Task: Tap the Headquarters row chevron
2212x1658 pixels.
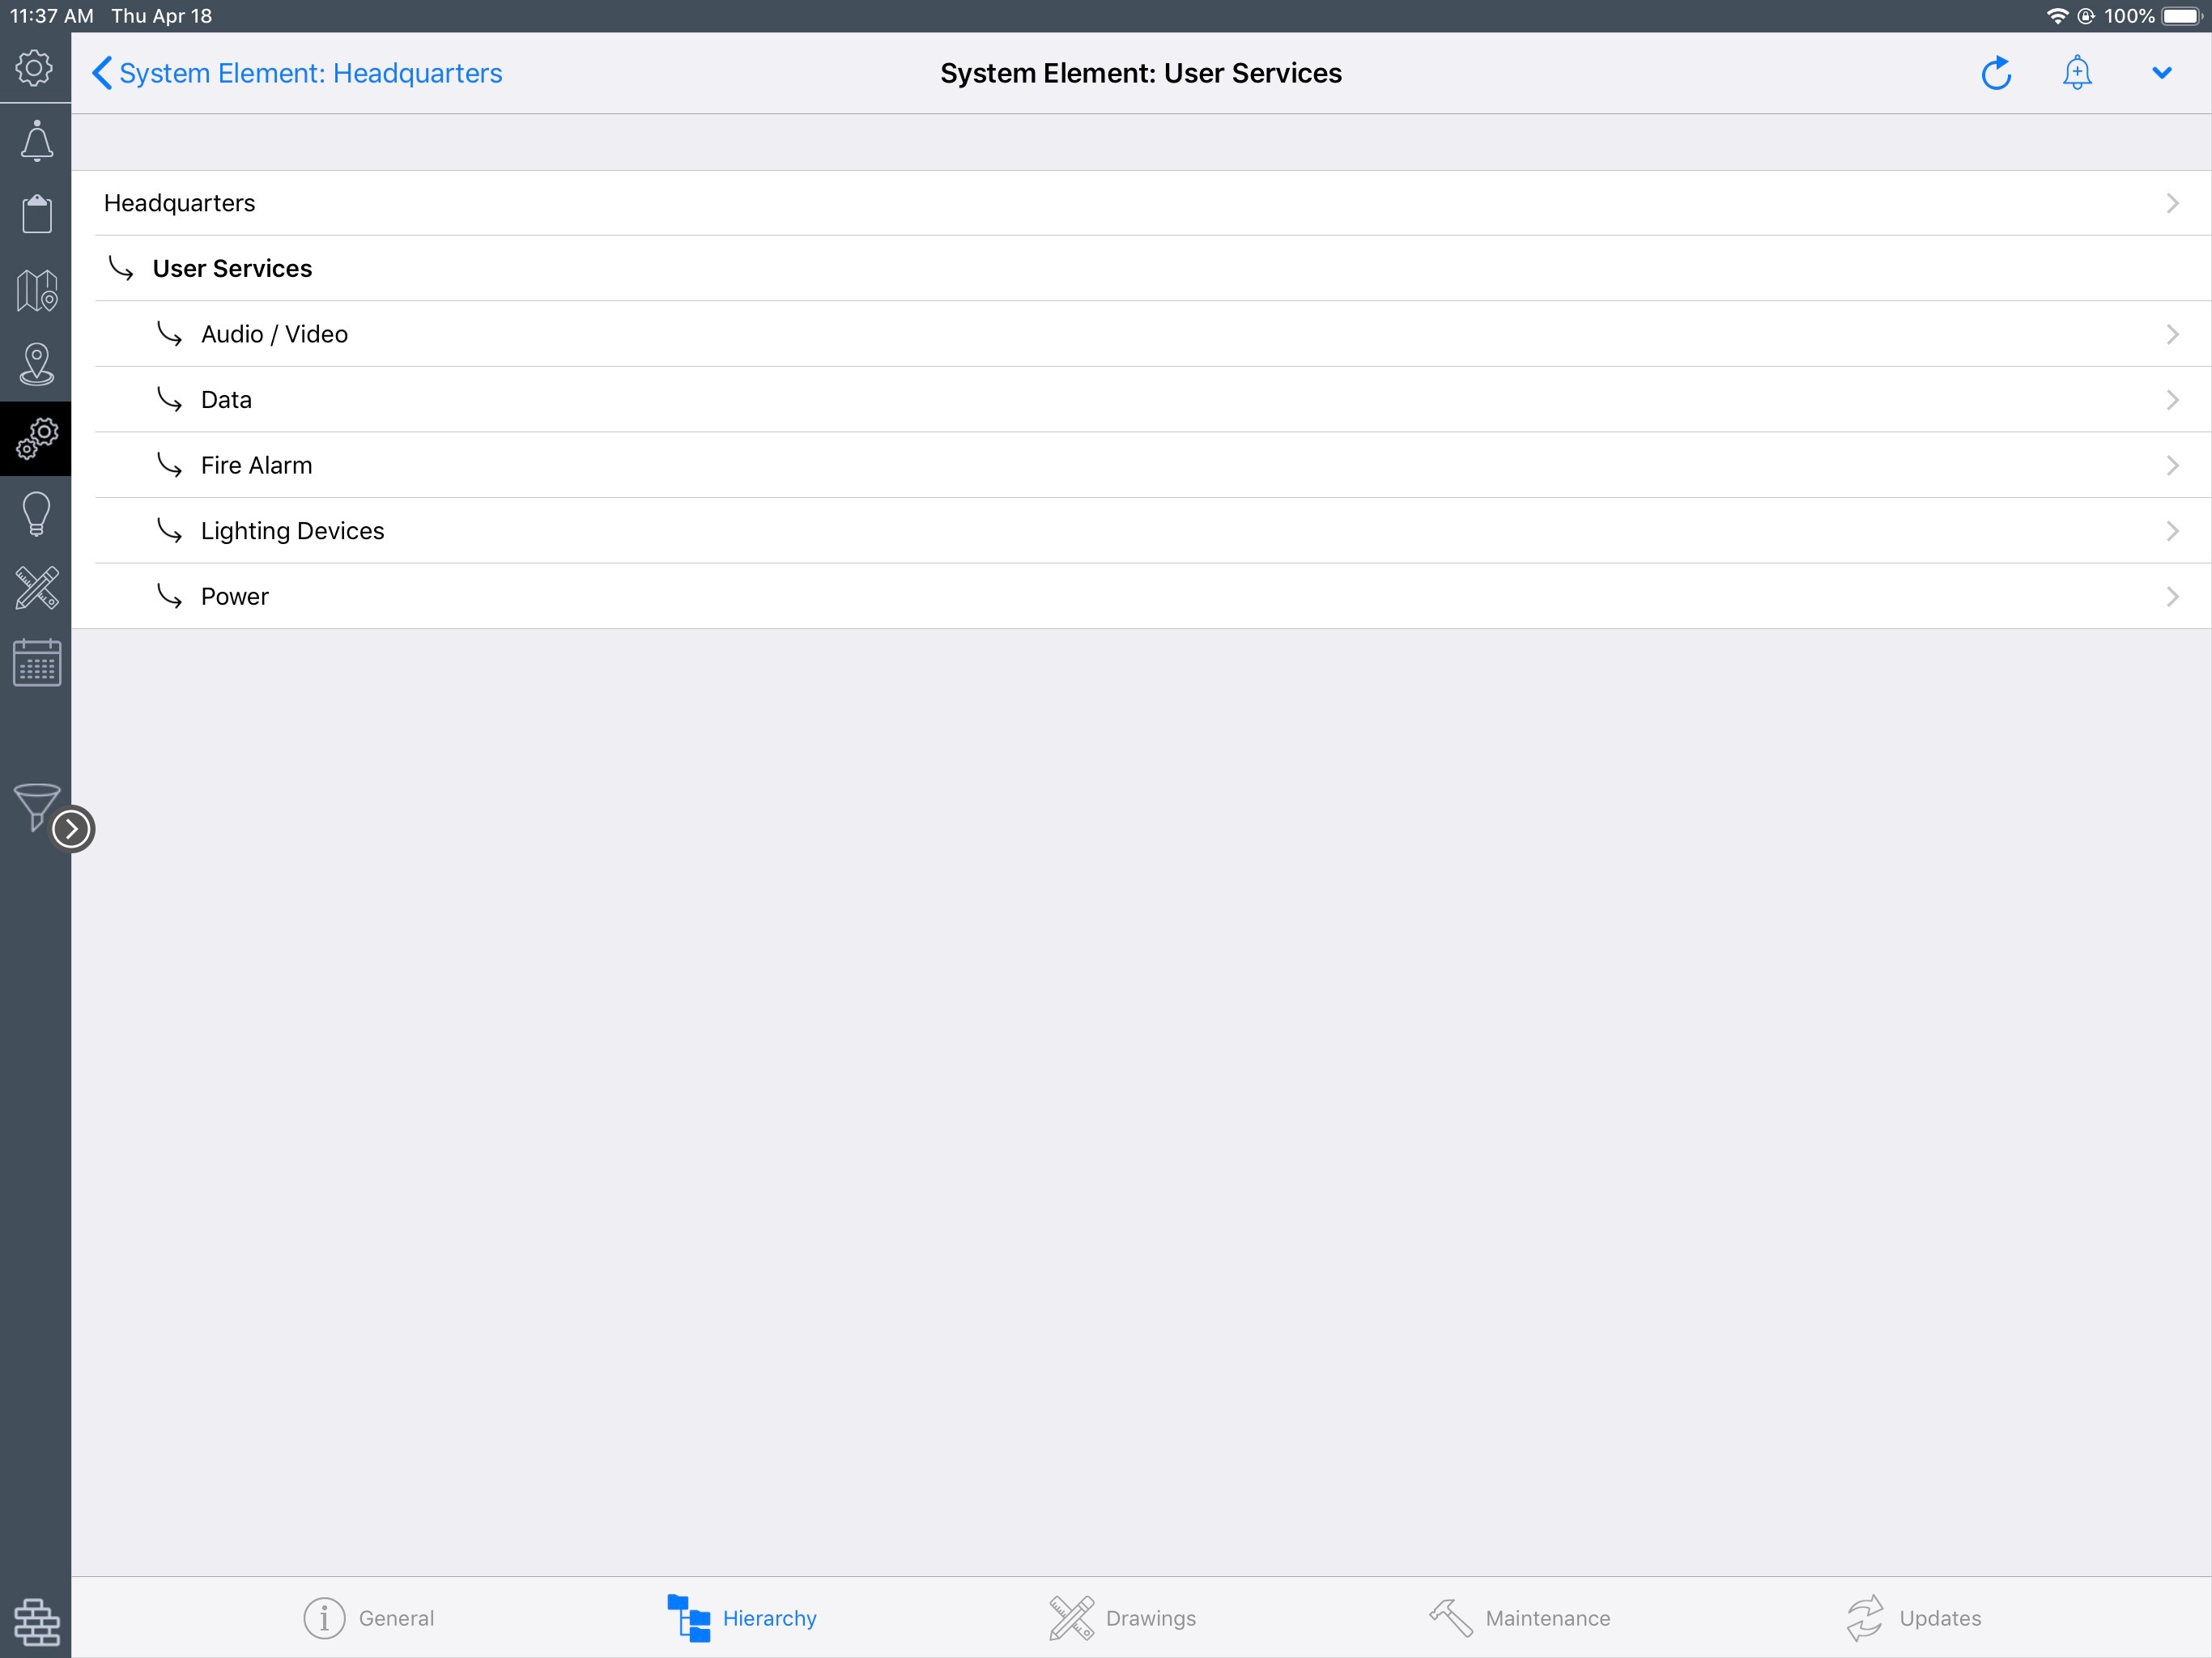Action: pyautogui.click(x=2172, y=203)
